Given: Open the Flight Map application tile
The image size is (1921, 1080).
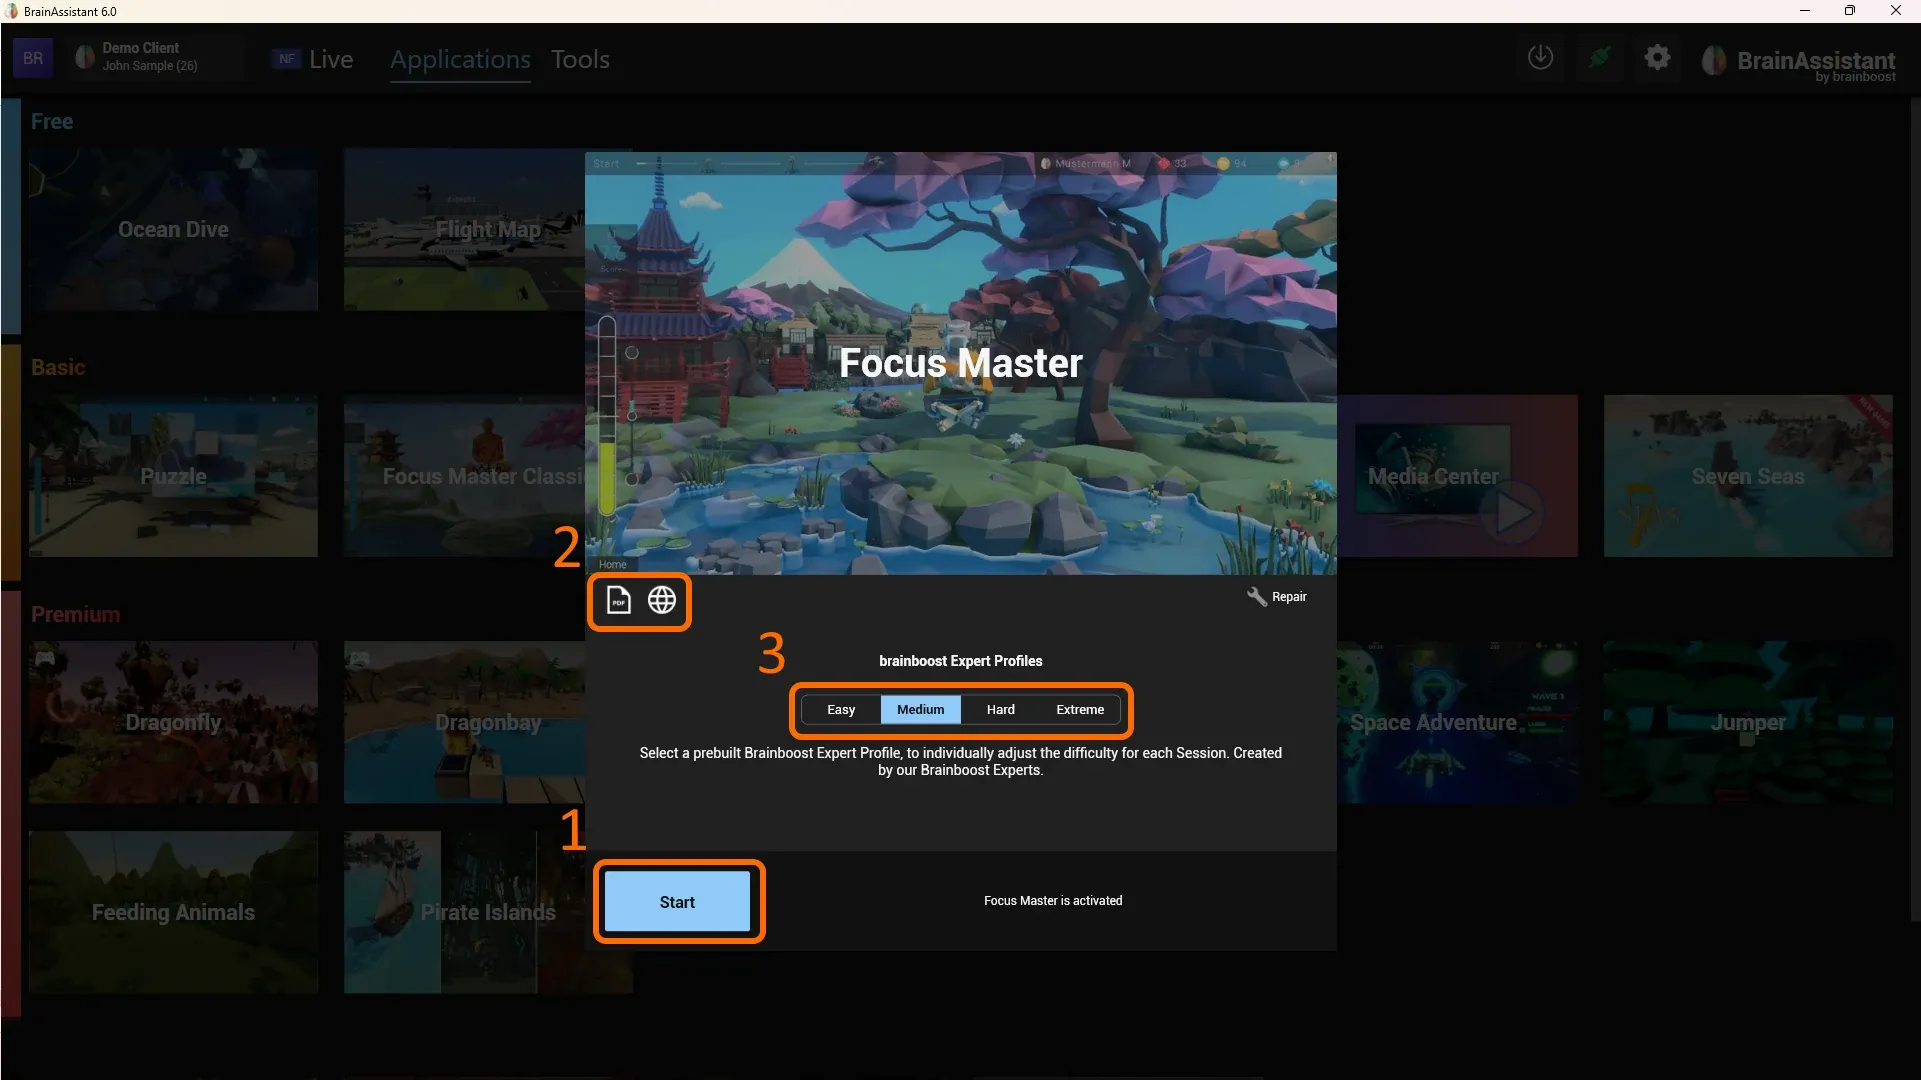Looking at the screenshot, I should tap(464, 229).
